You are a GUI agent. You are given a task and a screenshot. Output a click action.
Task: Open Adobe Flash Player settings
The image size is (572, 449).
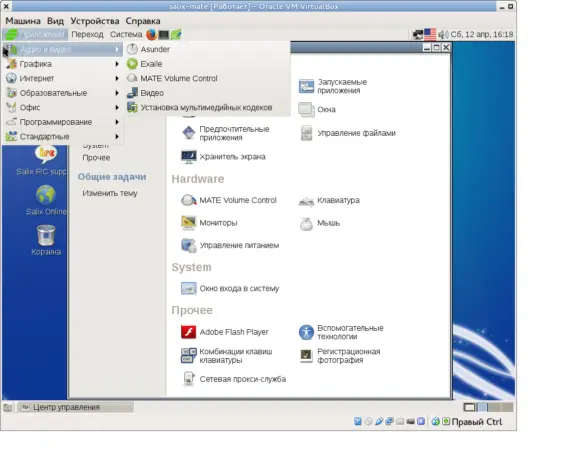[x=225, y=332]
